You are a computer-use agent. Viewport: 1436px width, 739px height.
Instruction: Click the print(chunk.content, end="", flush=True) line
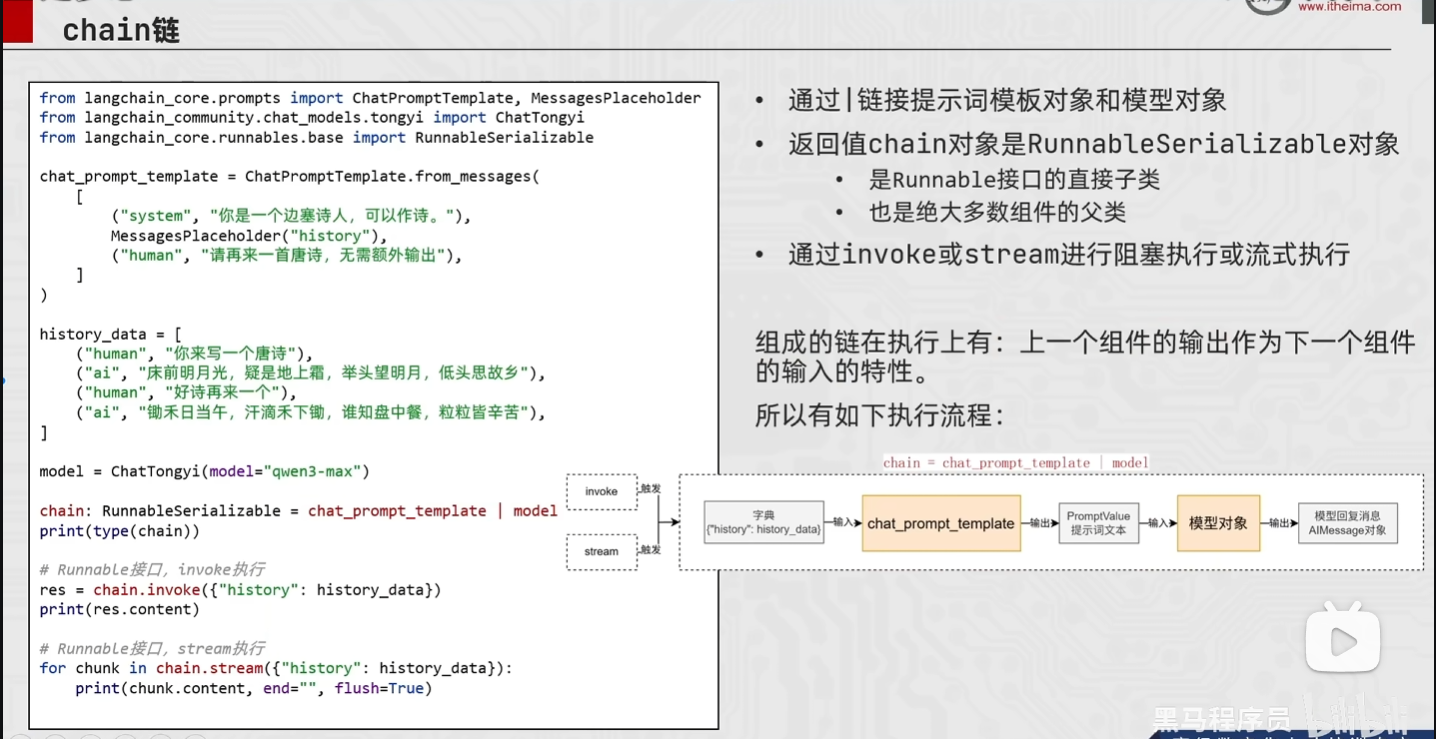[x=253, y=688]
